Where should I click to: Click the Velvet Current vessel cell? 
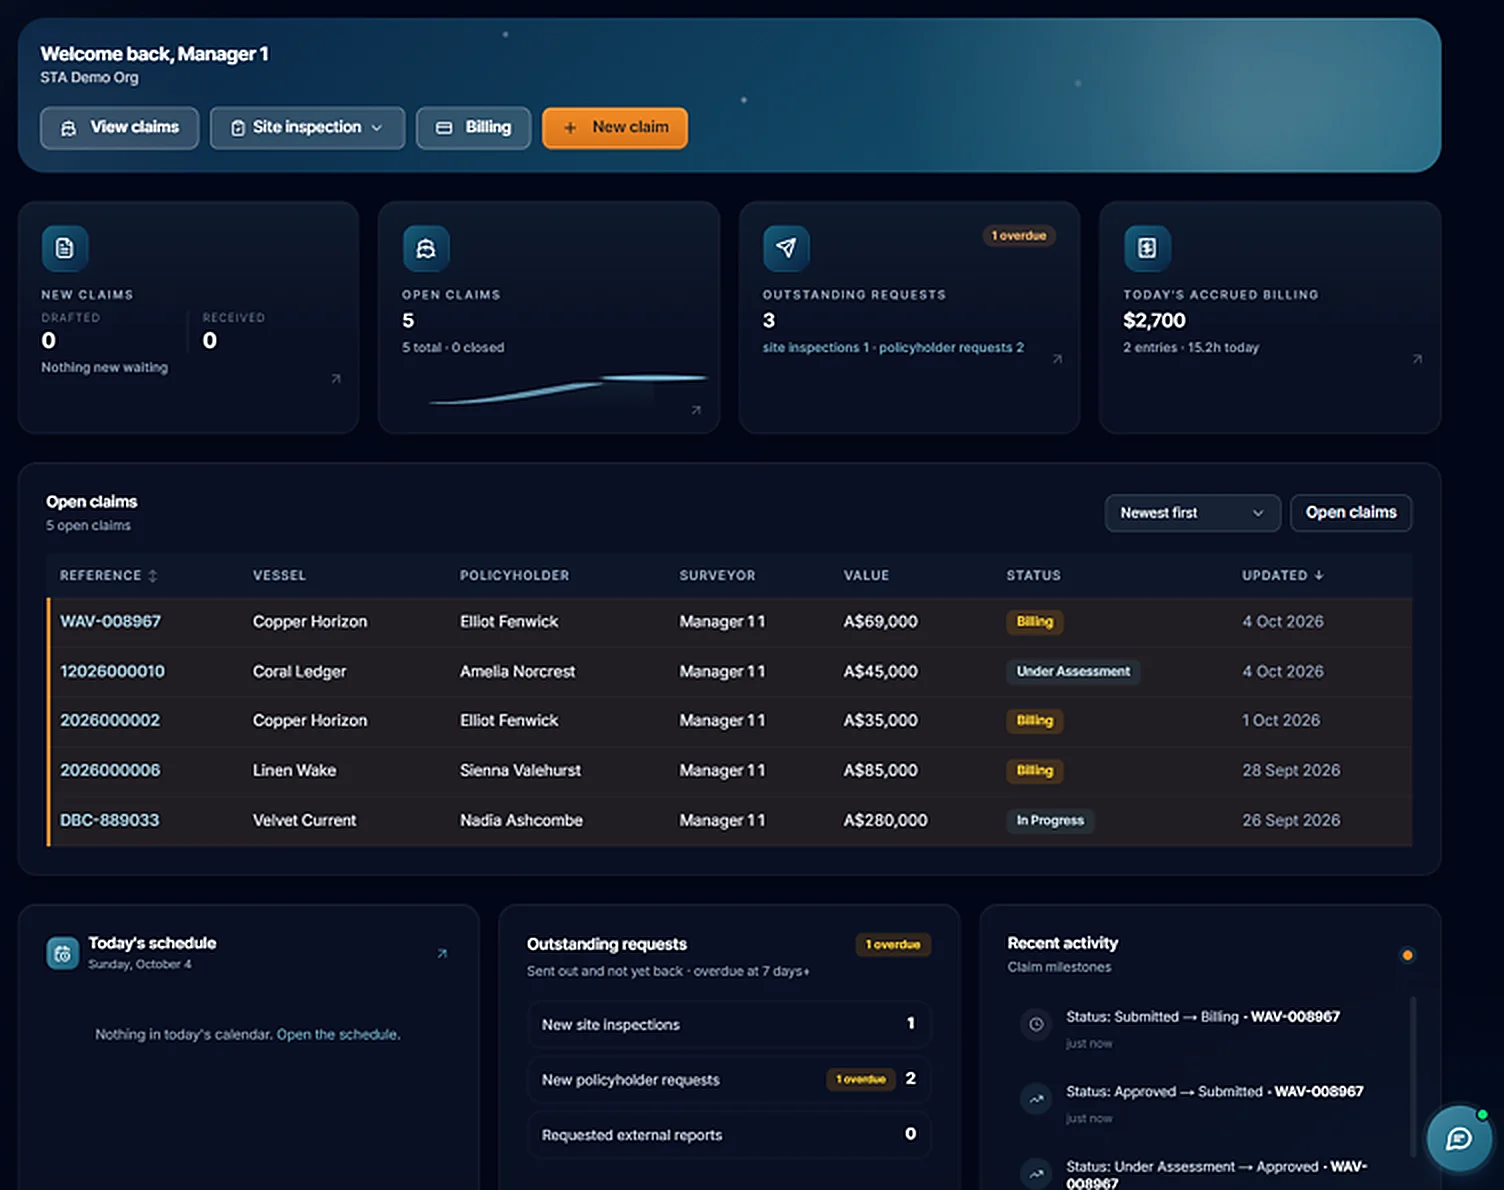pyautogui.click(x=304, y=821)
